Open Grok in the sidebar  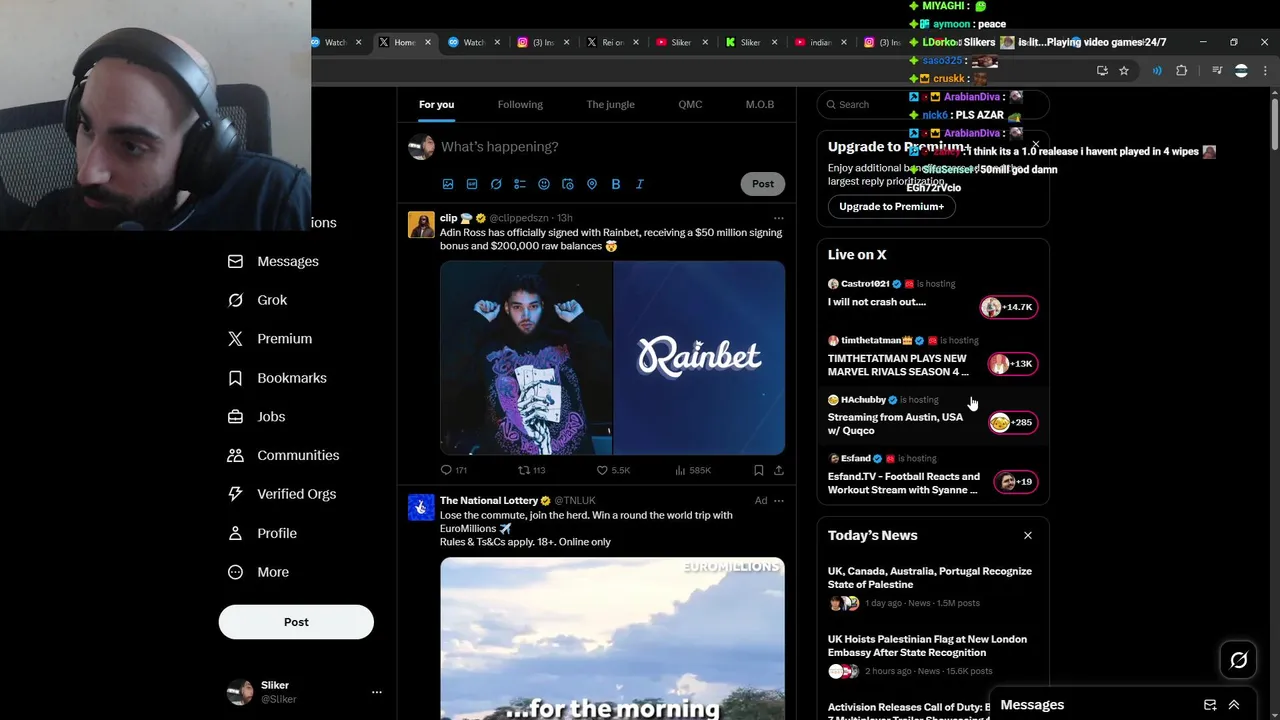(257, 300)
